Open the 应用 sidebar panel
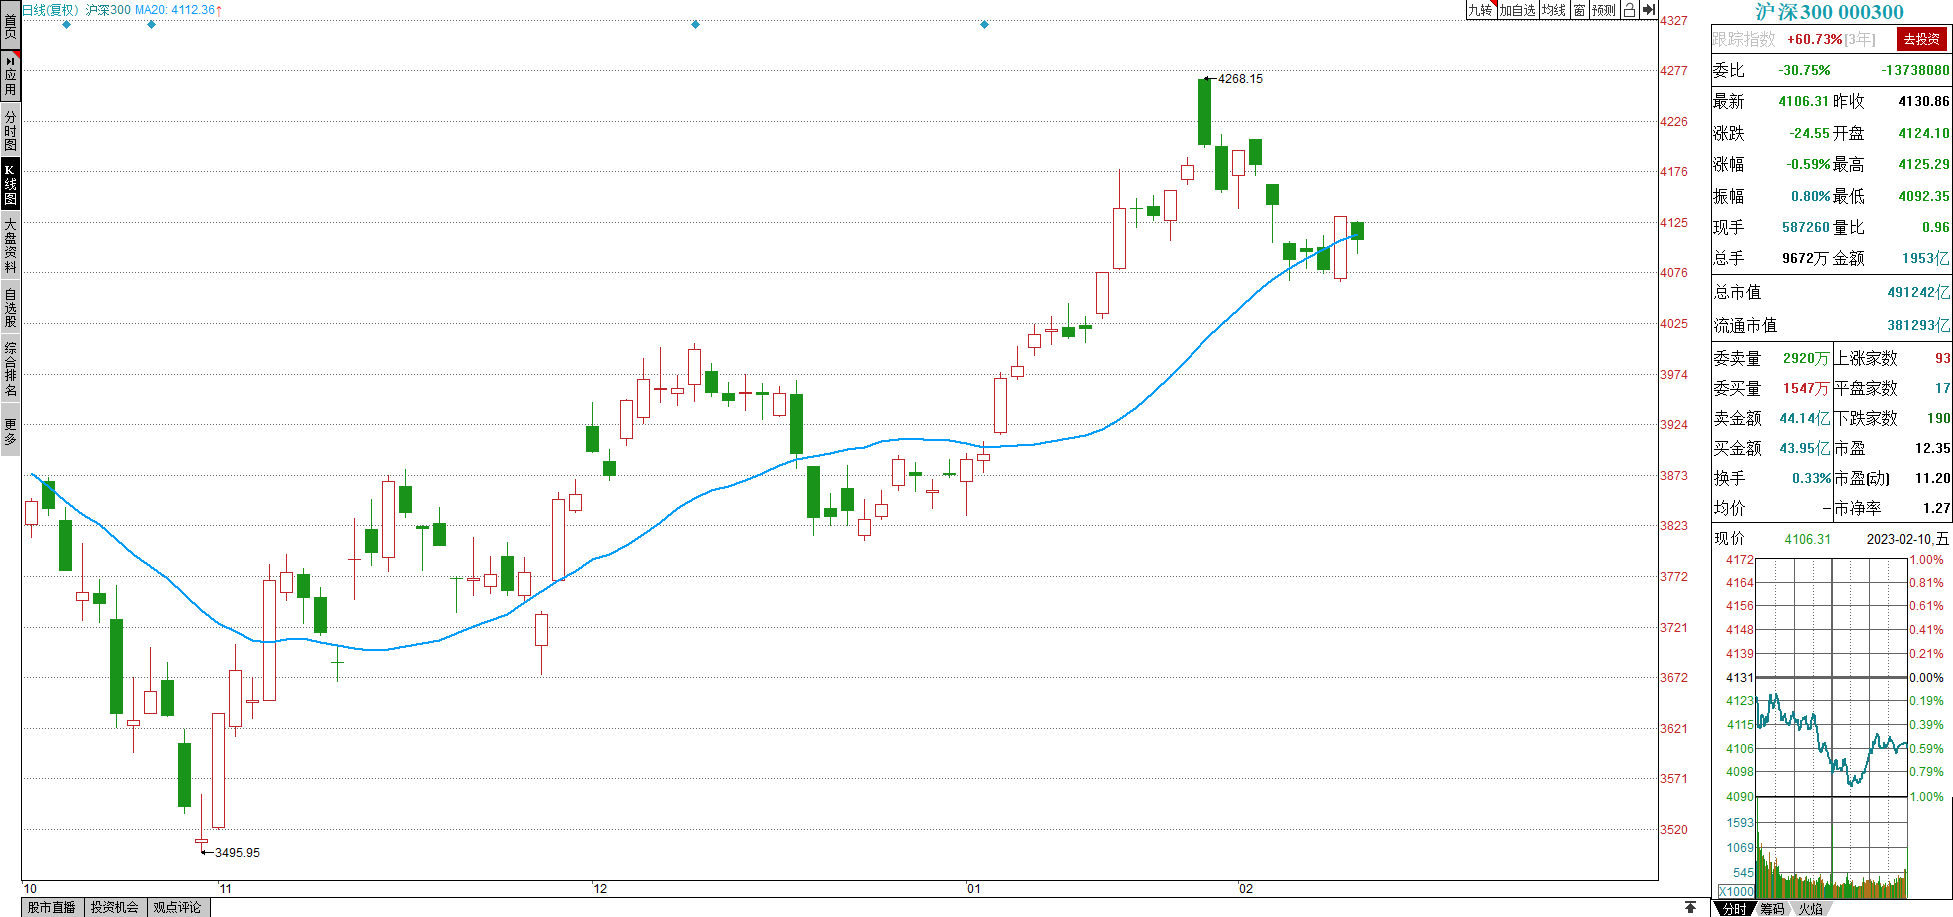This screenshot has width=1953, height=917. click(10, 76)
